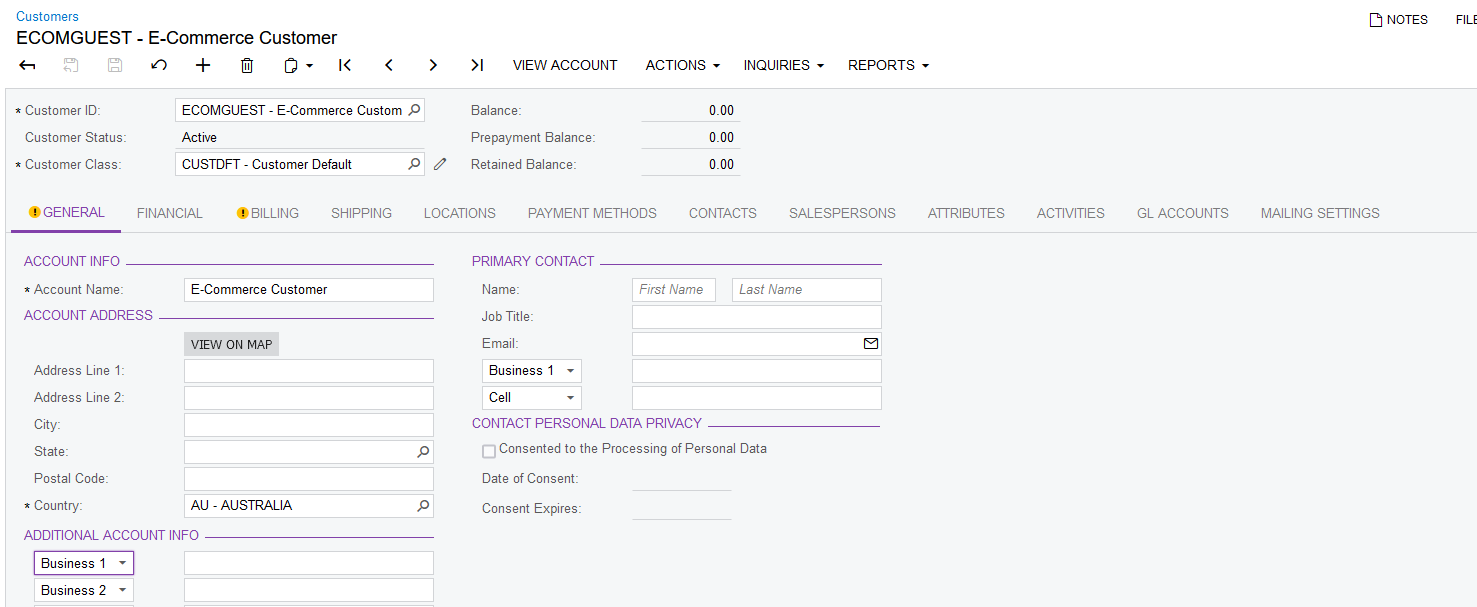Click the Business 2 number field
Viewport: 1477px width, 607px height.
(309, 590)
